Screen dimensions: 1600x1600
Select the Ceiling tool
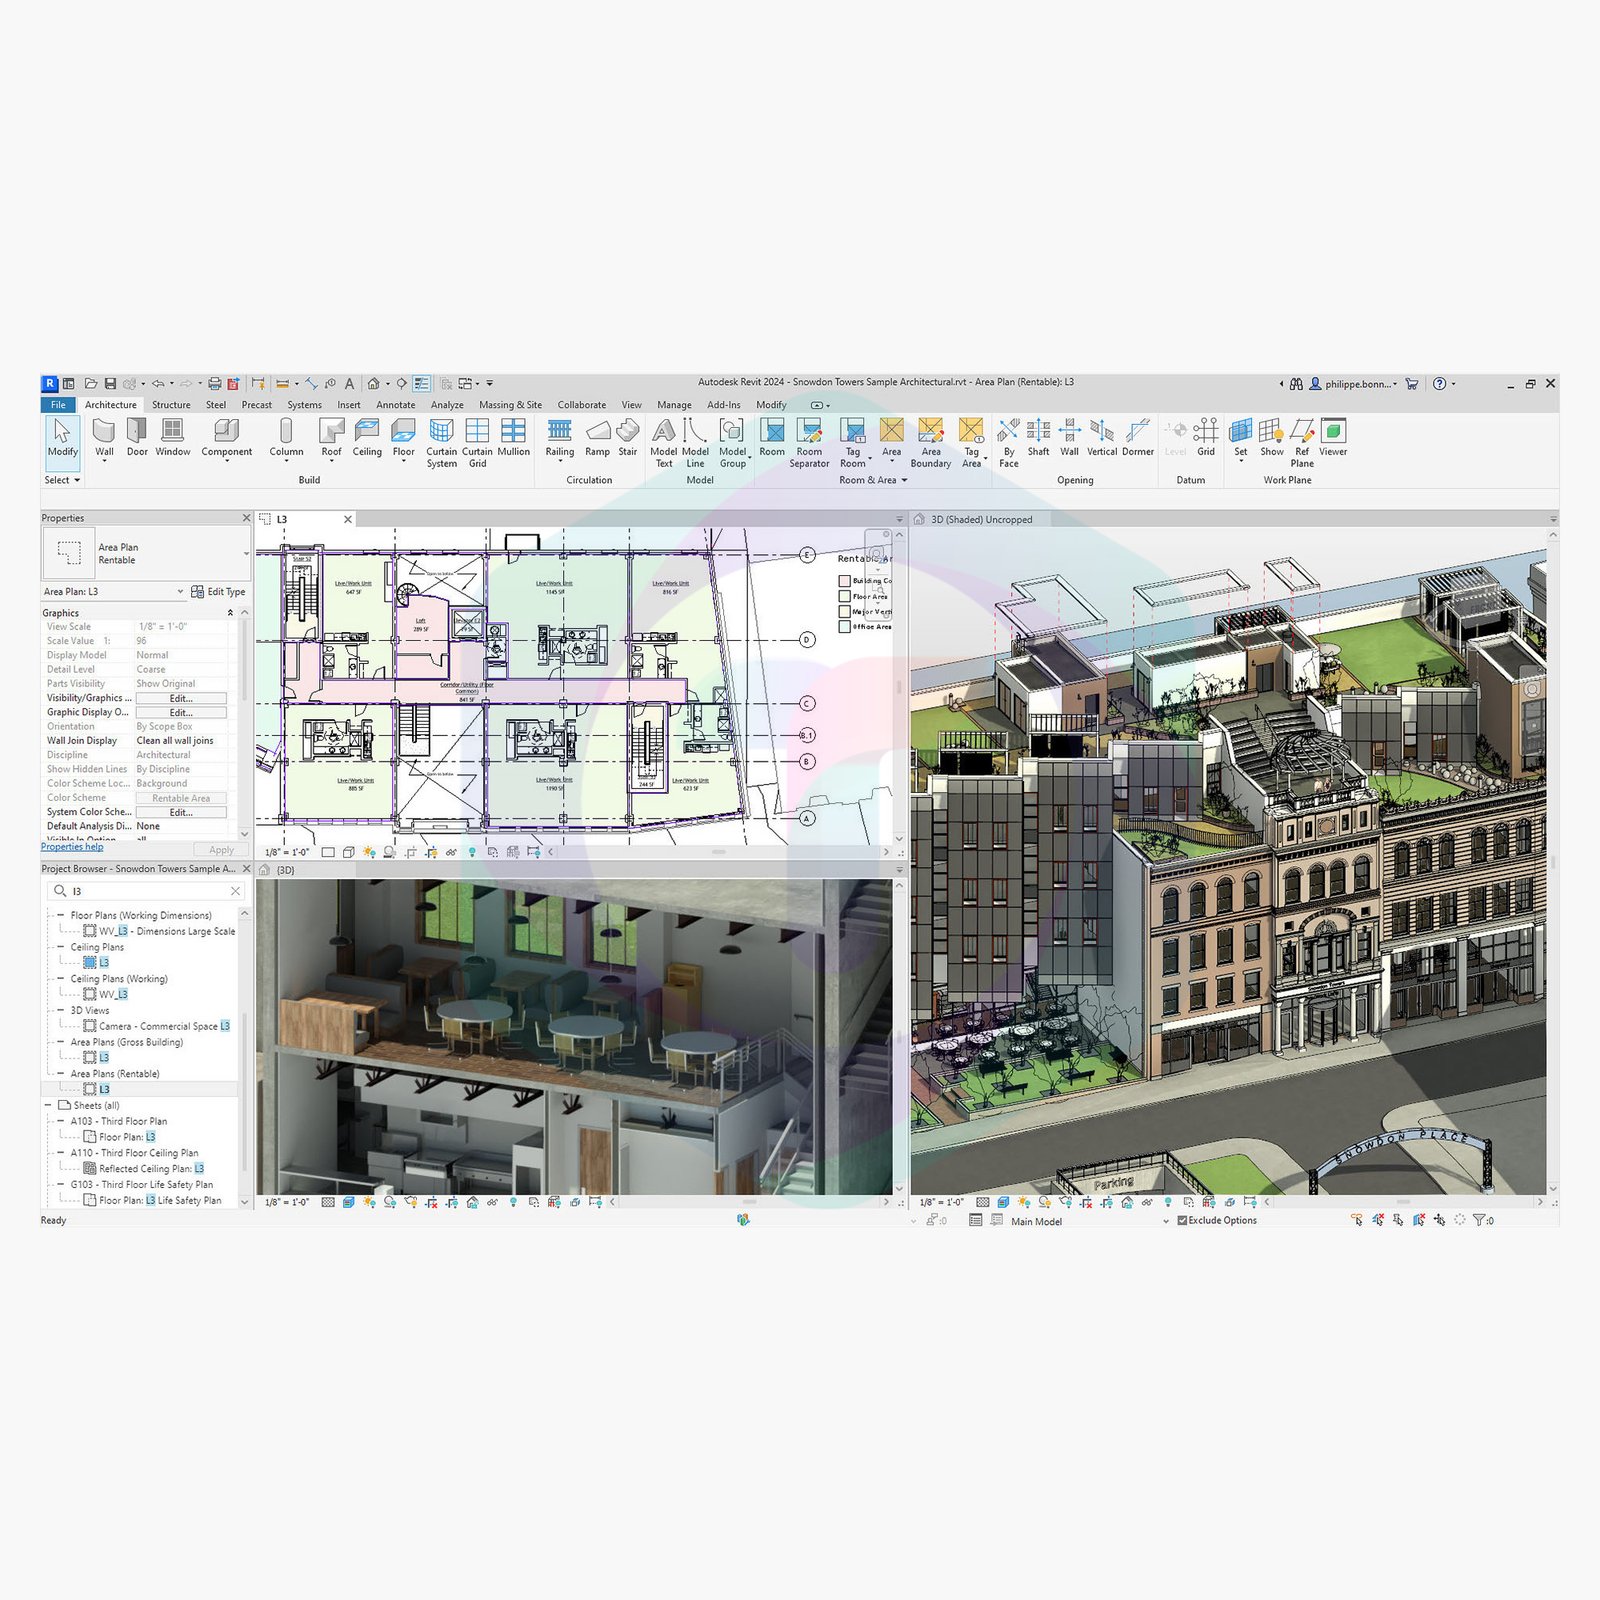(367, 439)
